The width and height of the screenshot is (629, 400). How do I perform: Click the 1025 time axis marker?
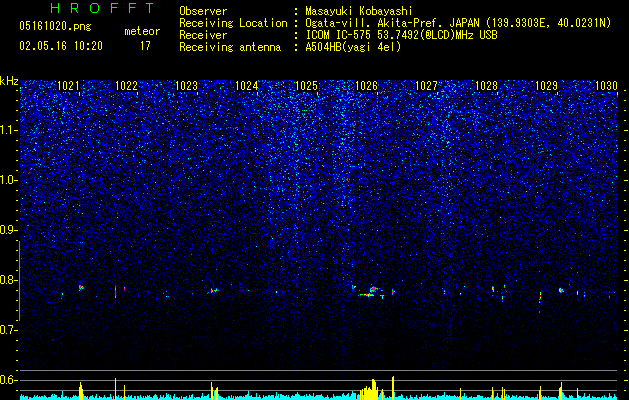pyautogui.click(x=306, y=85)
